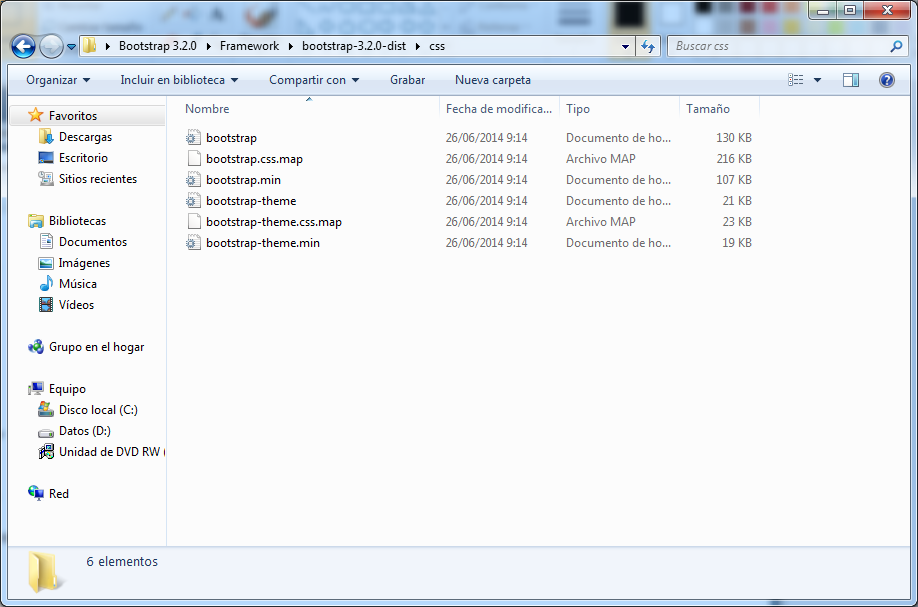The width and height of the screenshot is (918, 607).
Task: Change the view with the view icon
Action: (796, 80)
